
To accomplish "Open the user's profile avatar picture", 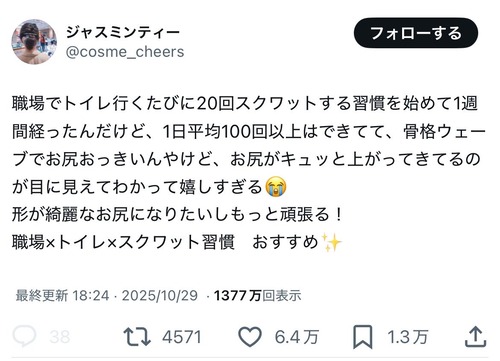I will (34, 42).
